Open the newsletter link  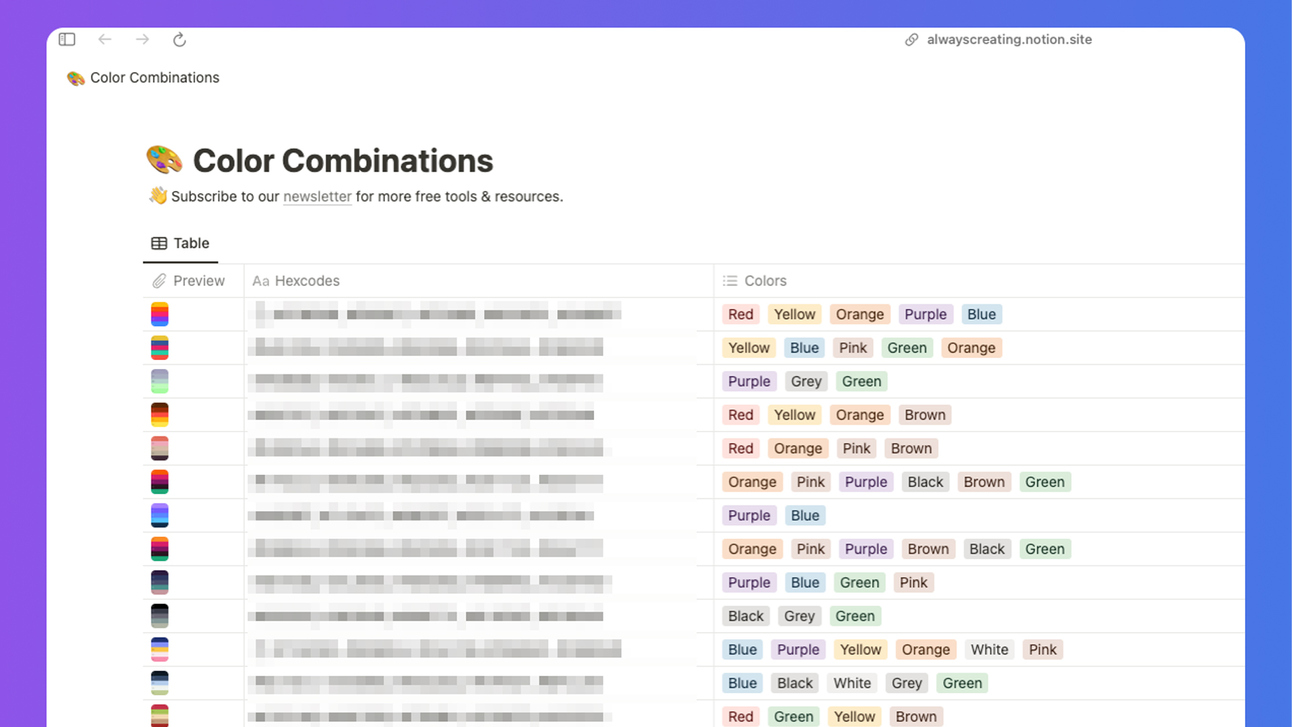(317, 196)
